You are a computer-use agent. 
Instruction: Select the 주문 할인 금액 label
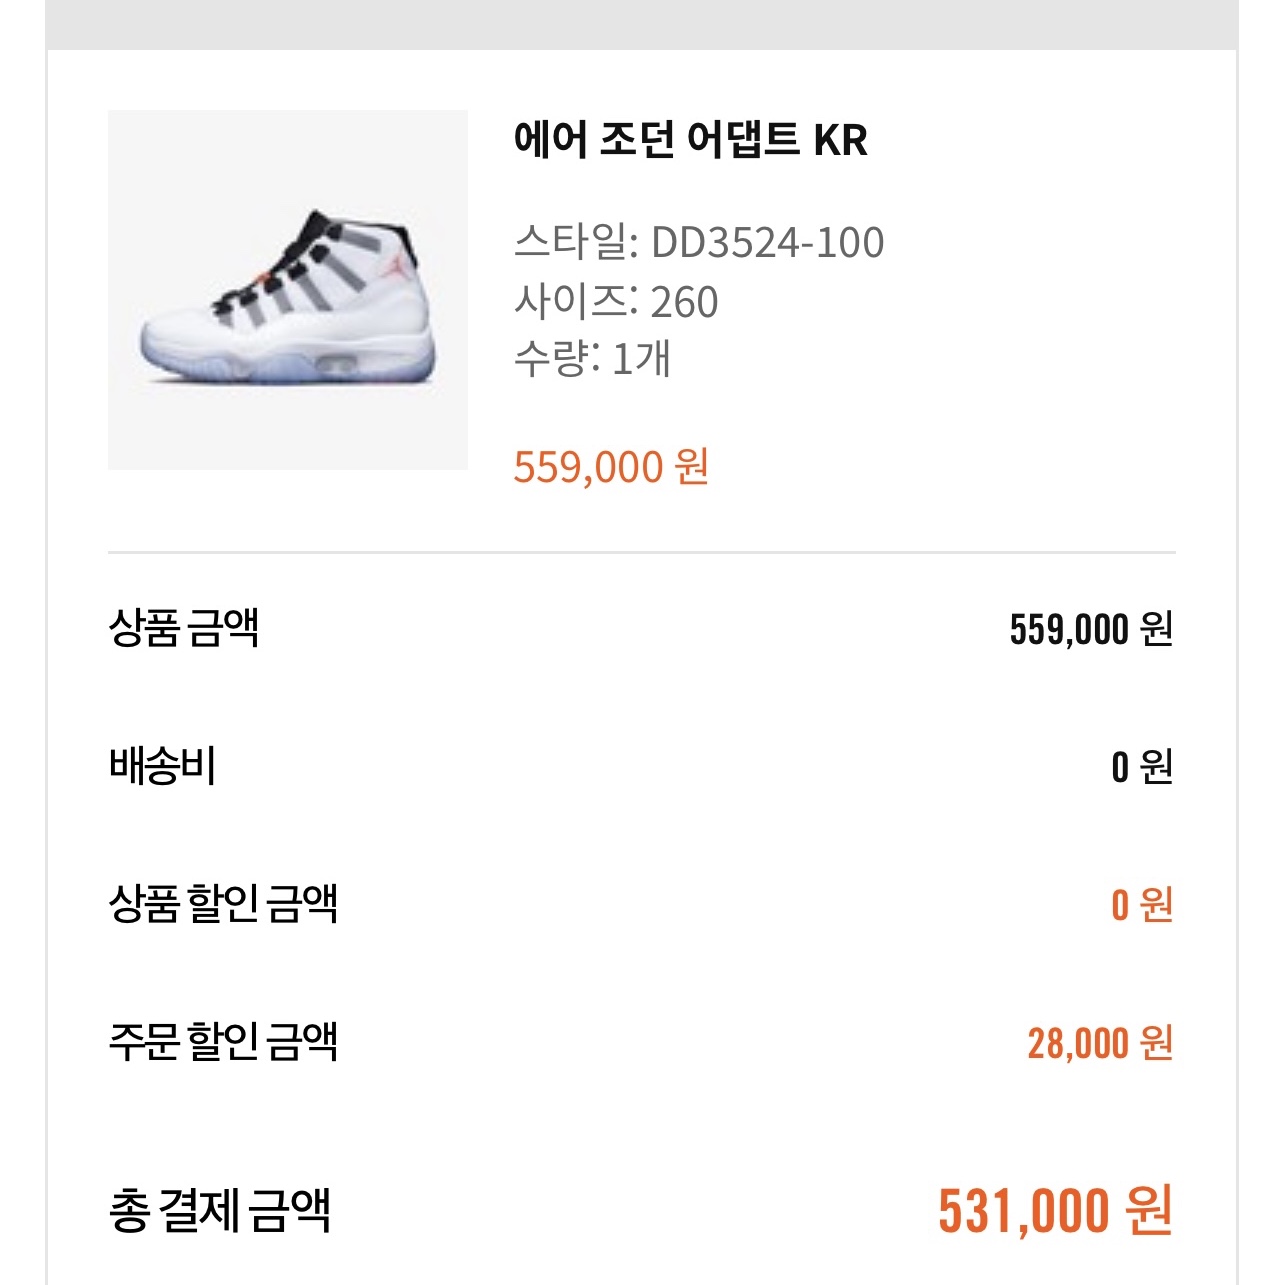click(223, 1042)
